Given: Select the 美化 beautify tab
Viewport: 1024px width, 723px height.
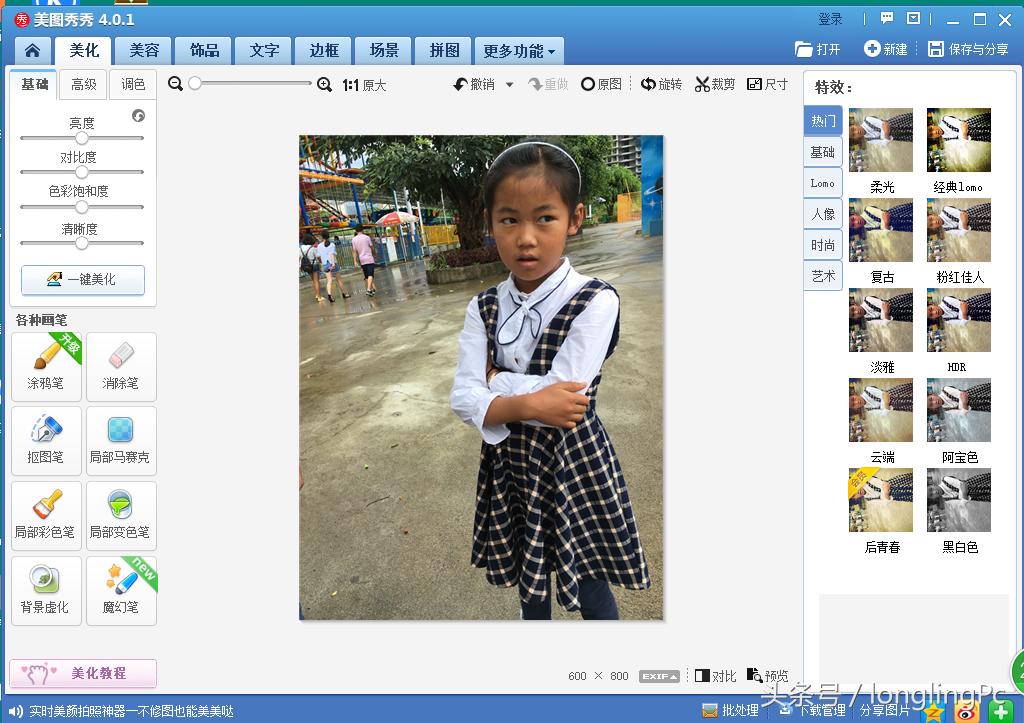Looking at the screenshot, I should [x=84, y=50].
